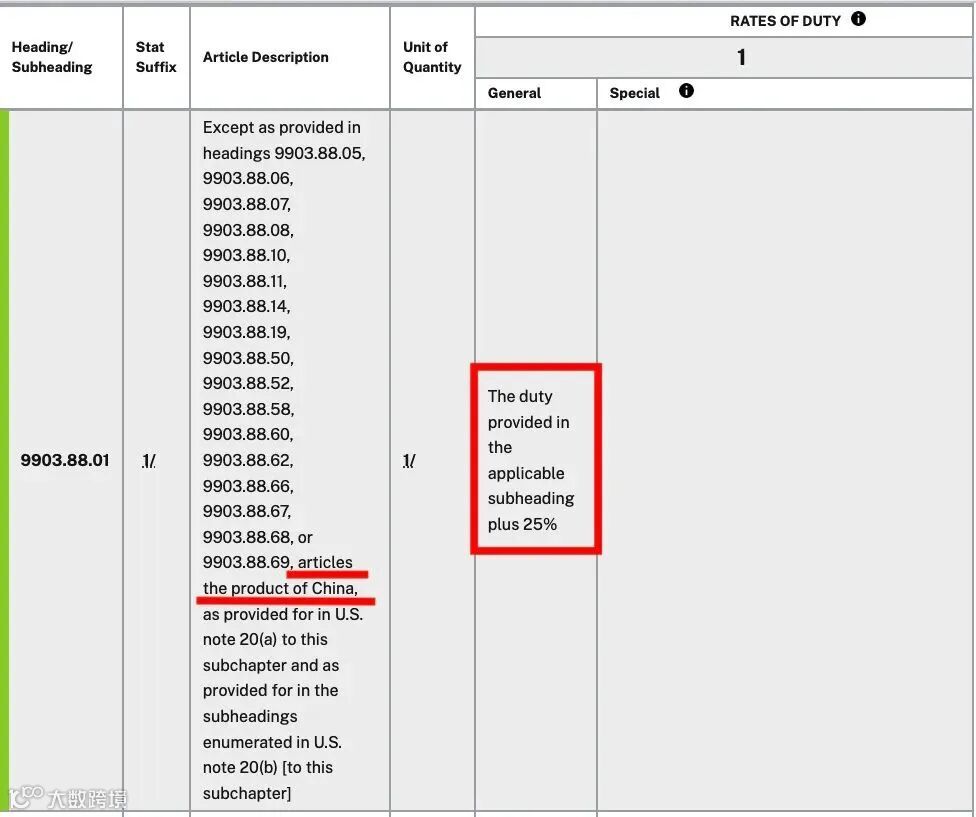Click the 9903.88.67 reference in description
This screenshot has width=976, height=817.
point(246,511)
